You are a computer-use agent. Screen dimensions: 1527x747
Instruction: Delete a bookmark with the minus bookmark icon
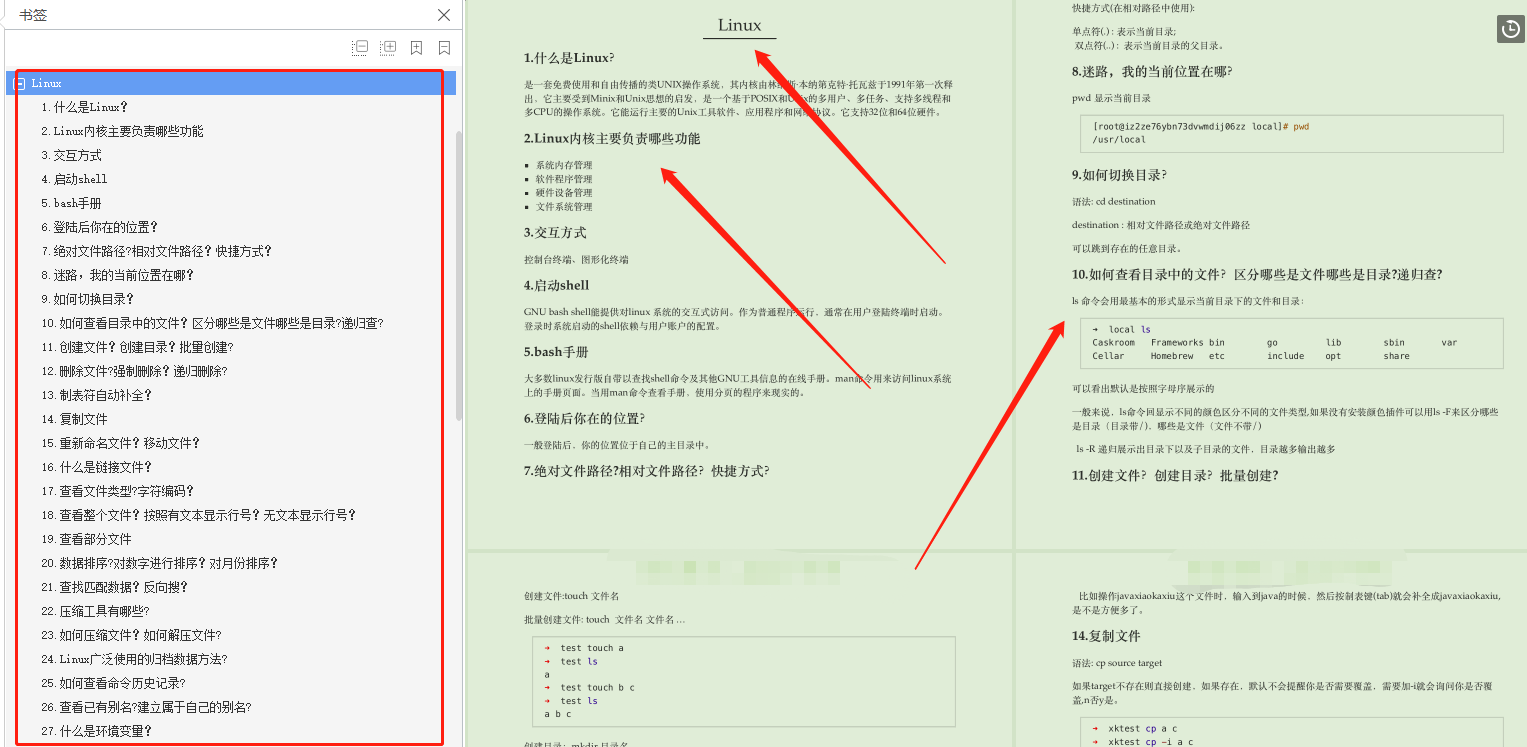444,47
